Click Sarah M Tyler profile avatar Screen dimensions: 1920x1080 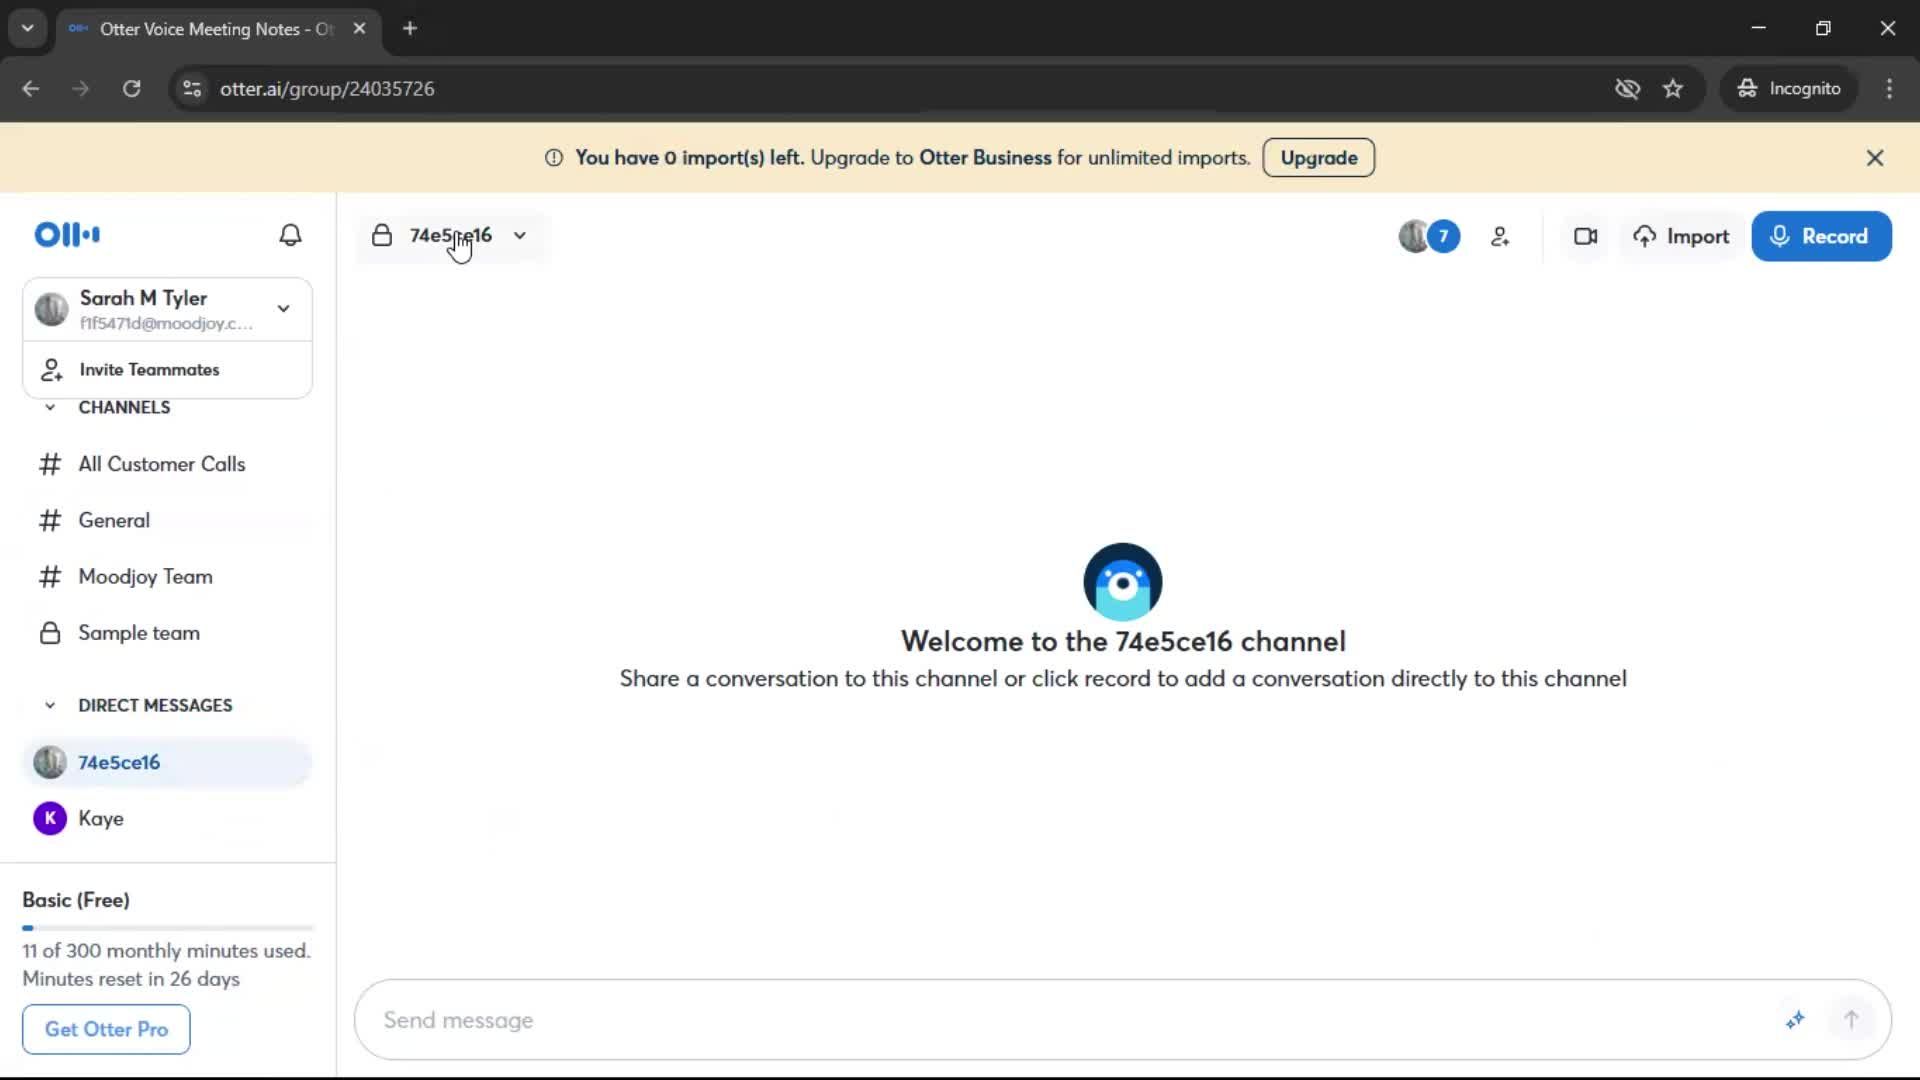51,309
